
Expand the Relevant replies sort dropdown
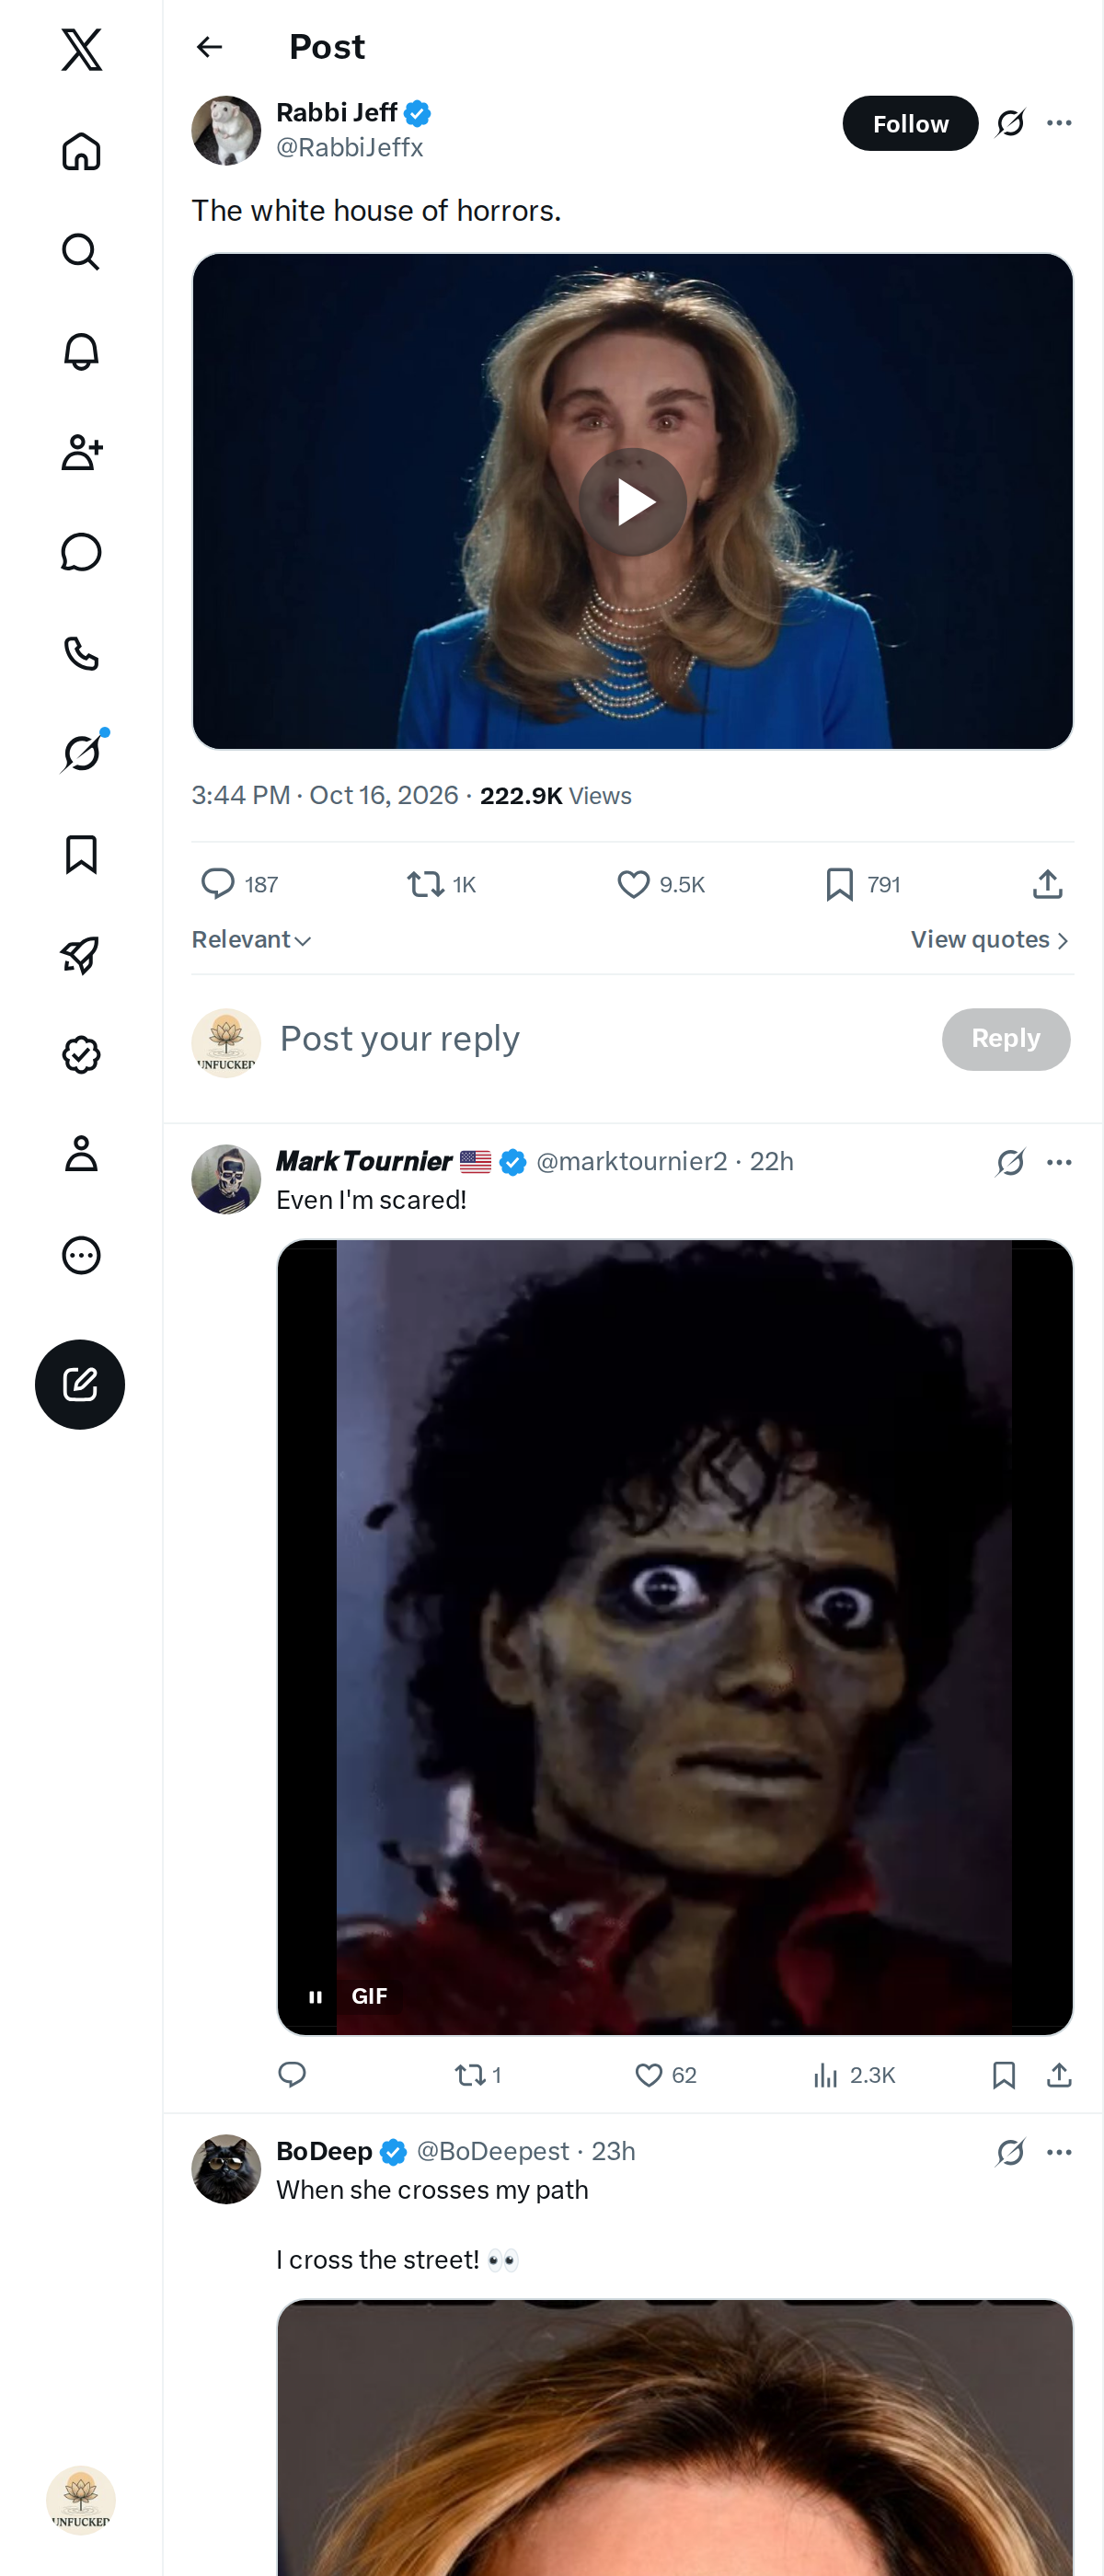[x=252, y=940]
